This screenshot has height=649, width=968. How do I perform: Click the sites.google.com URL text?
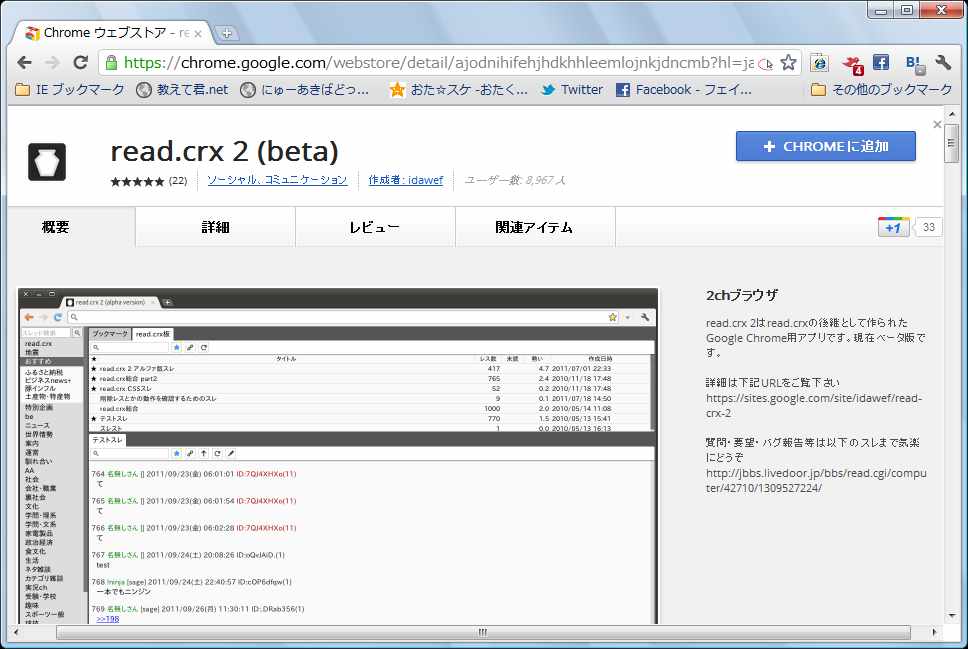pyautogui.click(x=814, y=406)
